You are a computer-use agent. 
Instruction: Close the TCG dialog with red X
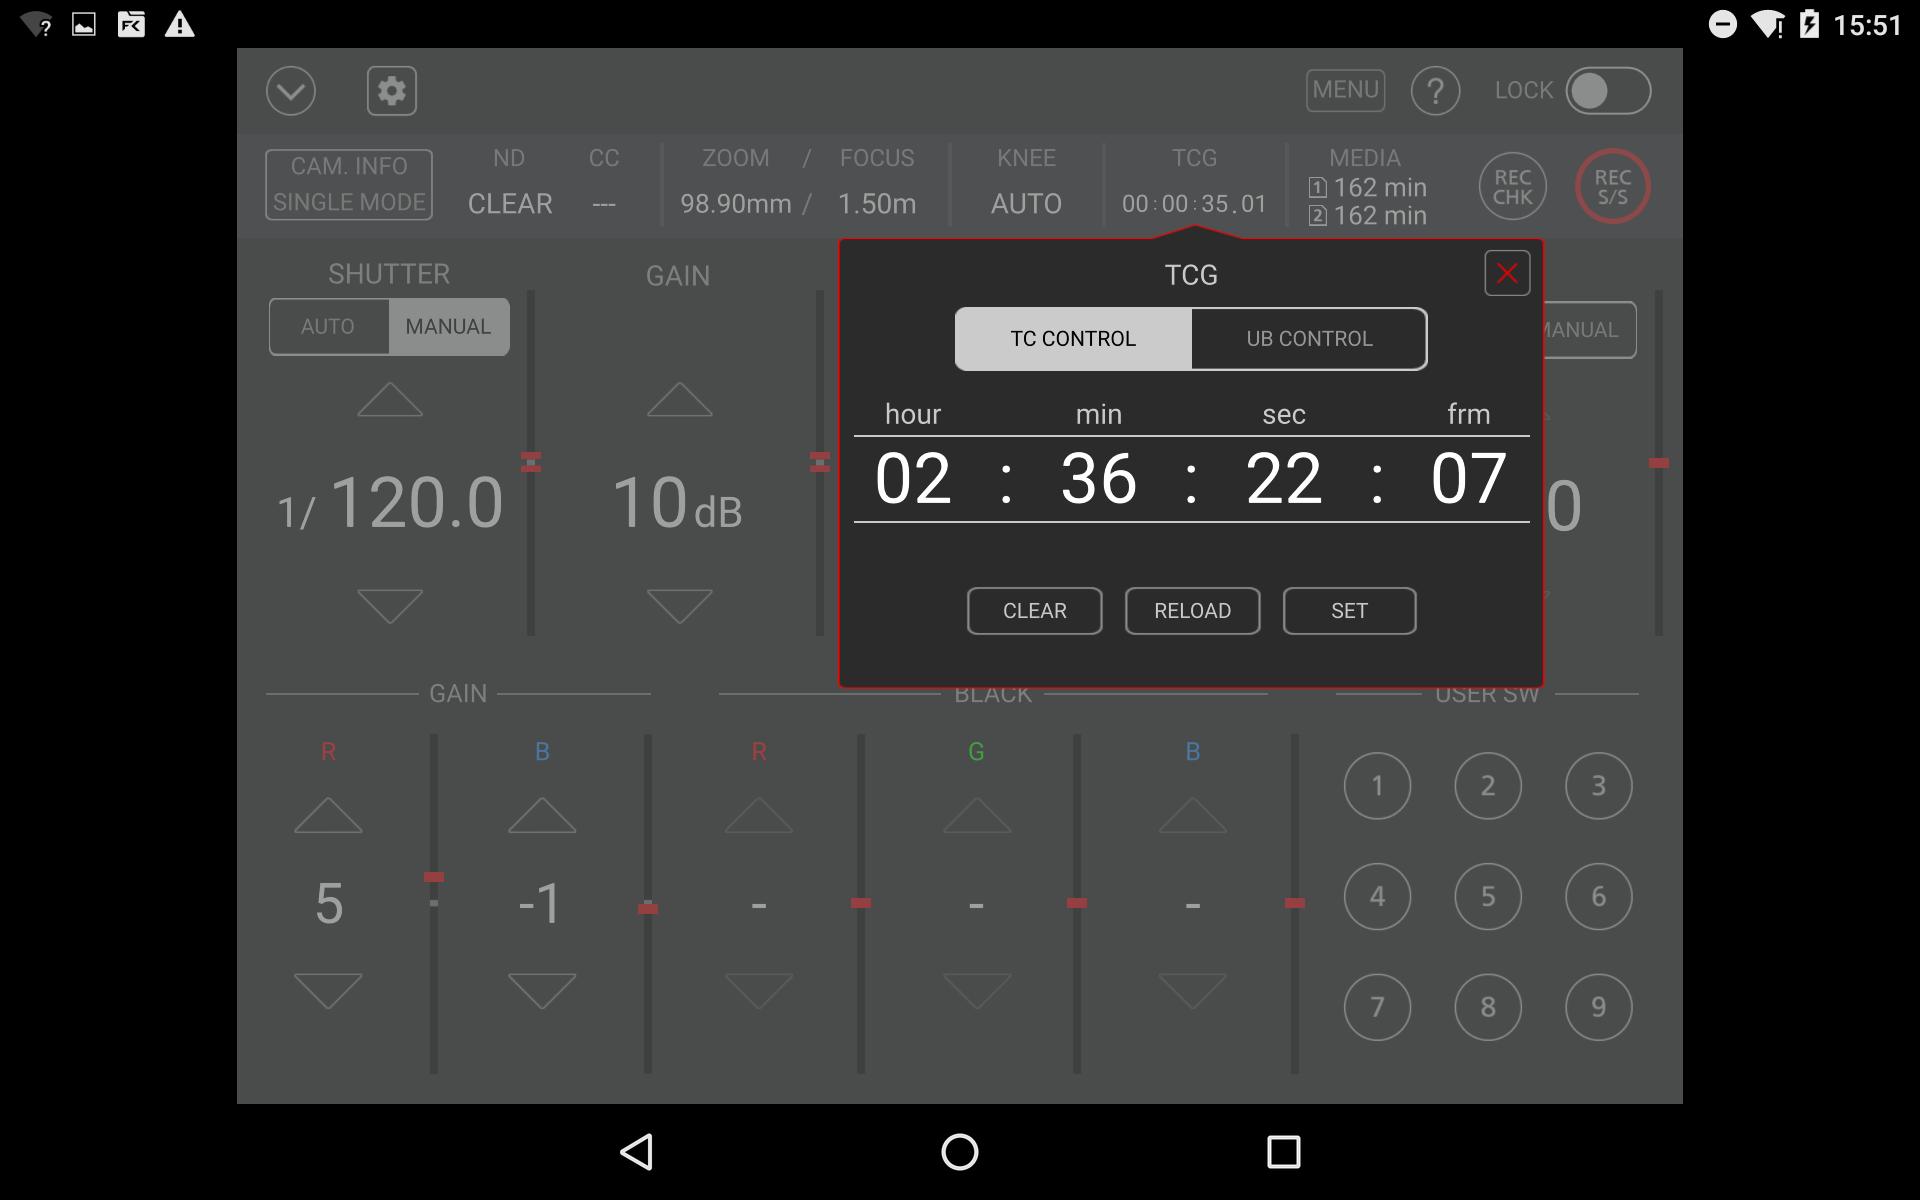(1507, 273)
